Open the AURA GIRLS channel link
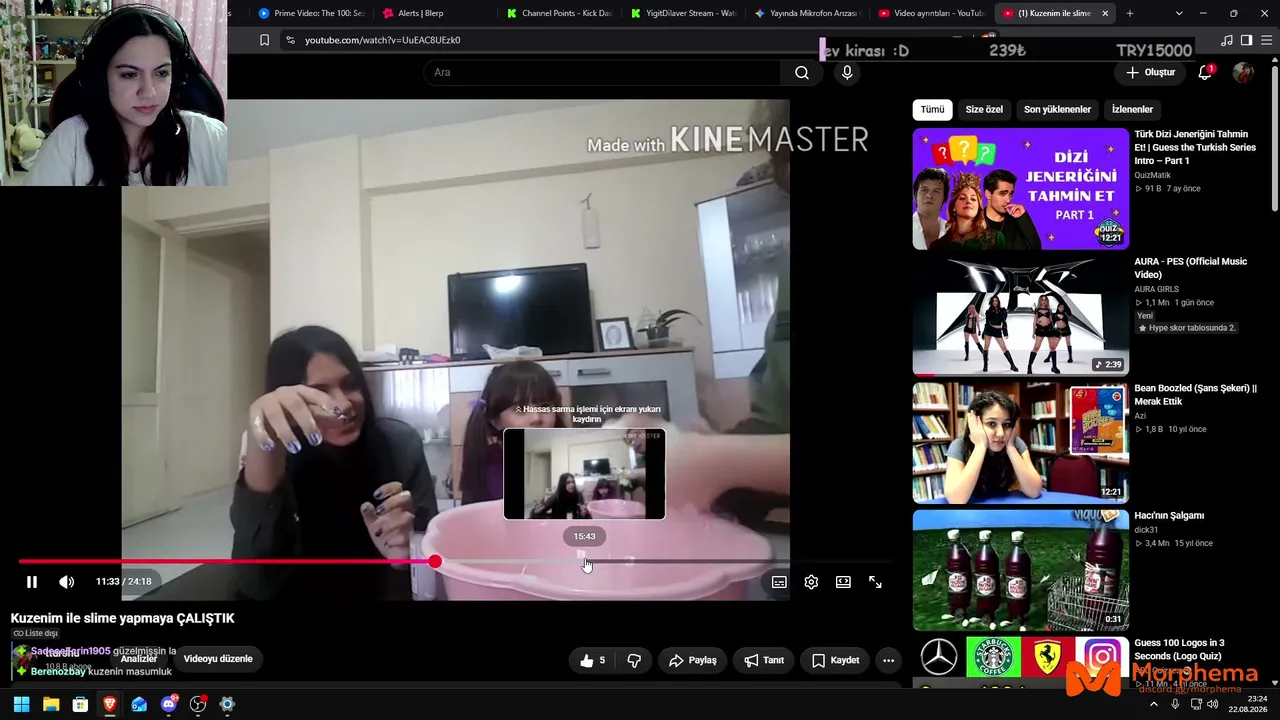The width and height of the screenshot is (1280, 720). click(x=1156, y=289)
